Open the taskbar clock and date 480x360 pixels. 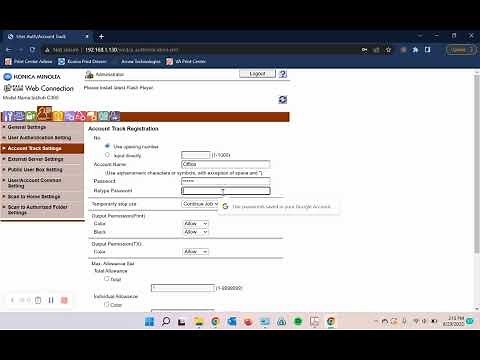453,321
